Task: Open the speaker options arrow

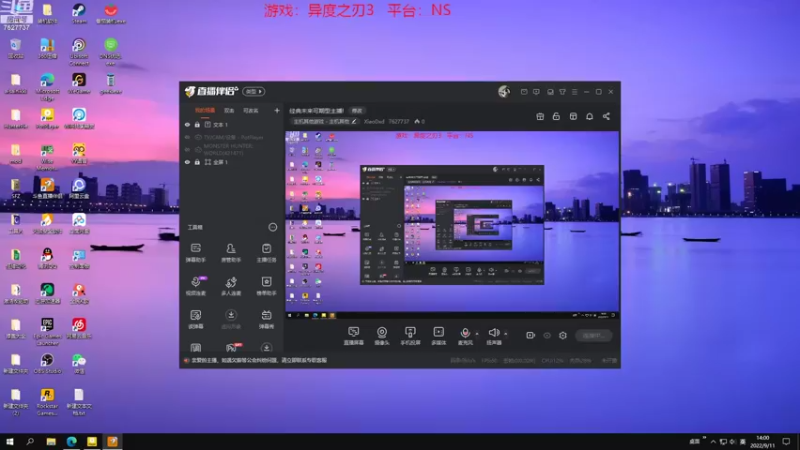Action: (x=506, y=334)
